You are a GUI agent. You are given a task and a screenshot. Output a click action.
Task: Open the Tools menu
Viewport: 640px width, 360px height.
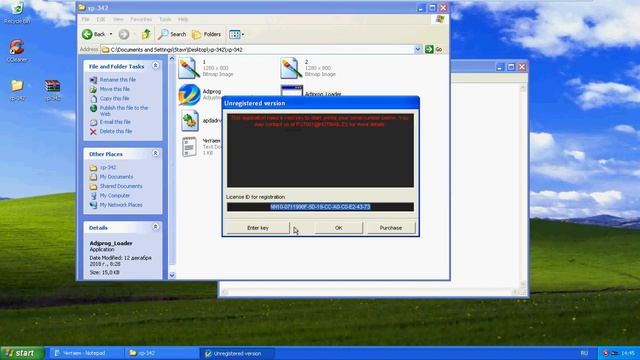point(165,19)
